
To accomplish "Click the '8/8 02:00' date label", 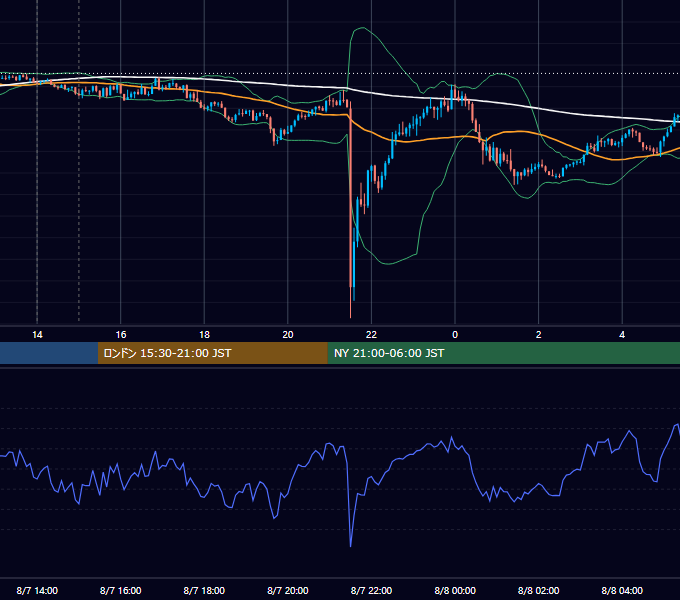I will pos(539,590).
